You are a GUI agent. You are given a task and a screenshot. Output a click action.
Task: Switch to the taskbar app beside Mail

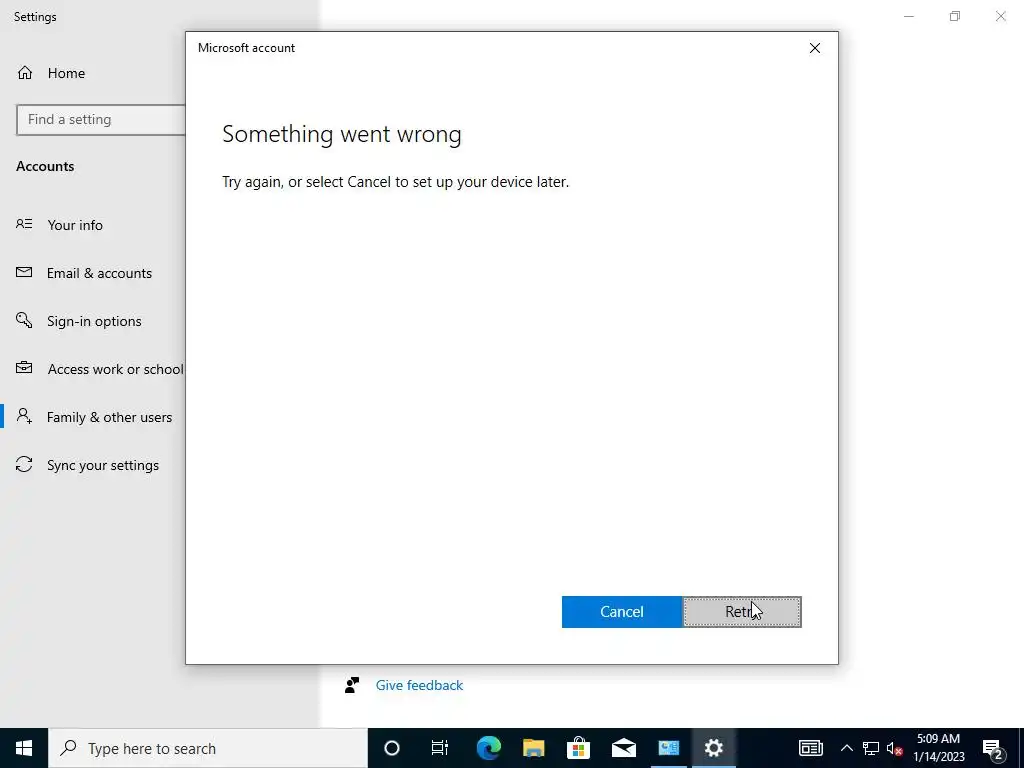pyautogui.click(x=669, y=748)
